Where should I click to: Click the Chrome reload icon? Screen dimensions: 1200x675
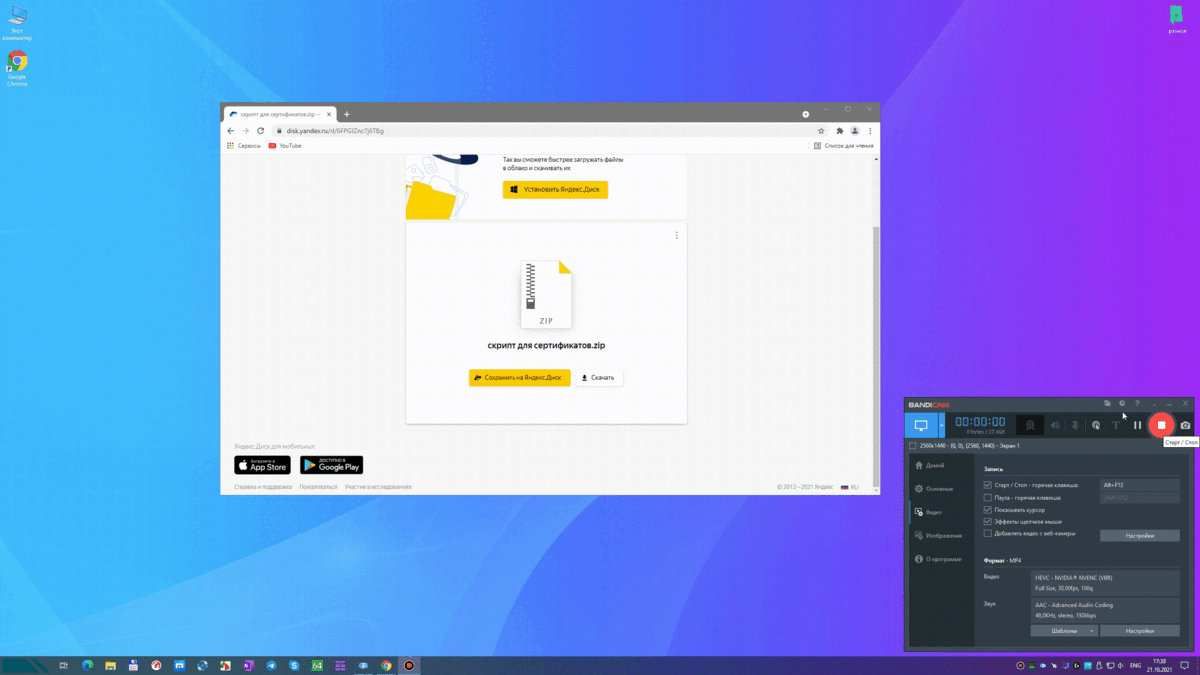(260, 131)
